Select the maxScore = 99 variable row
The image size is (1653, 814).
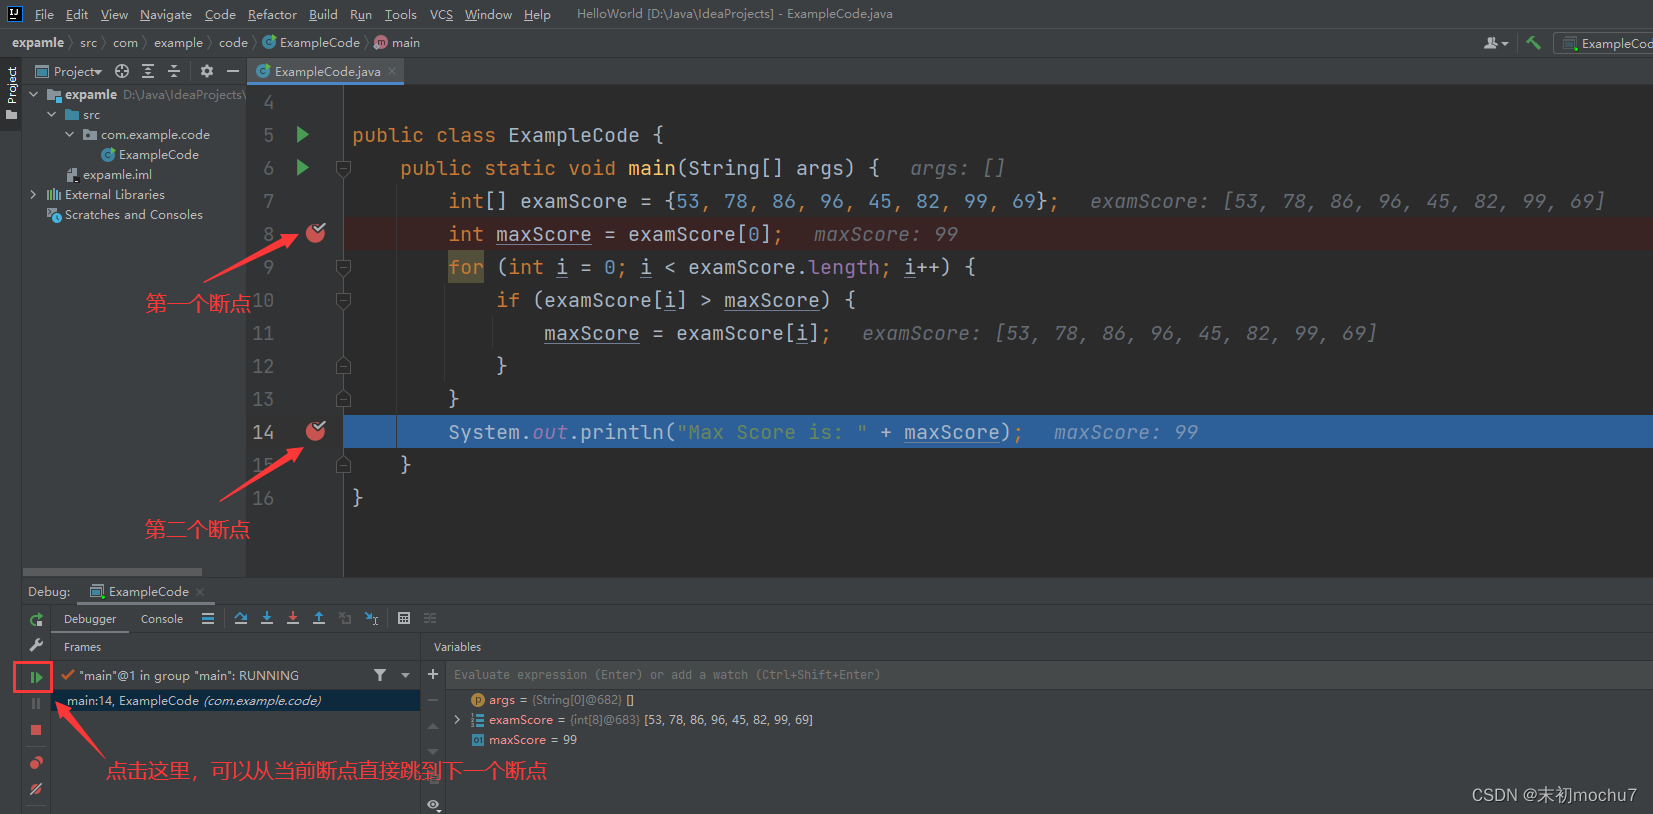524,740
